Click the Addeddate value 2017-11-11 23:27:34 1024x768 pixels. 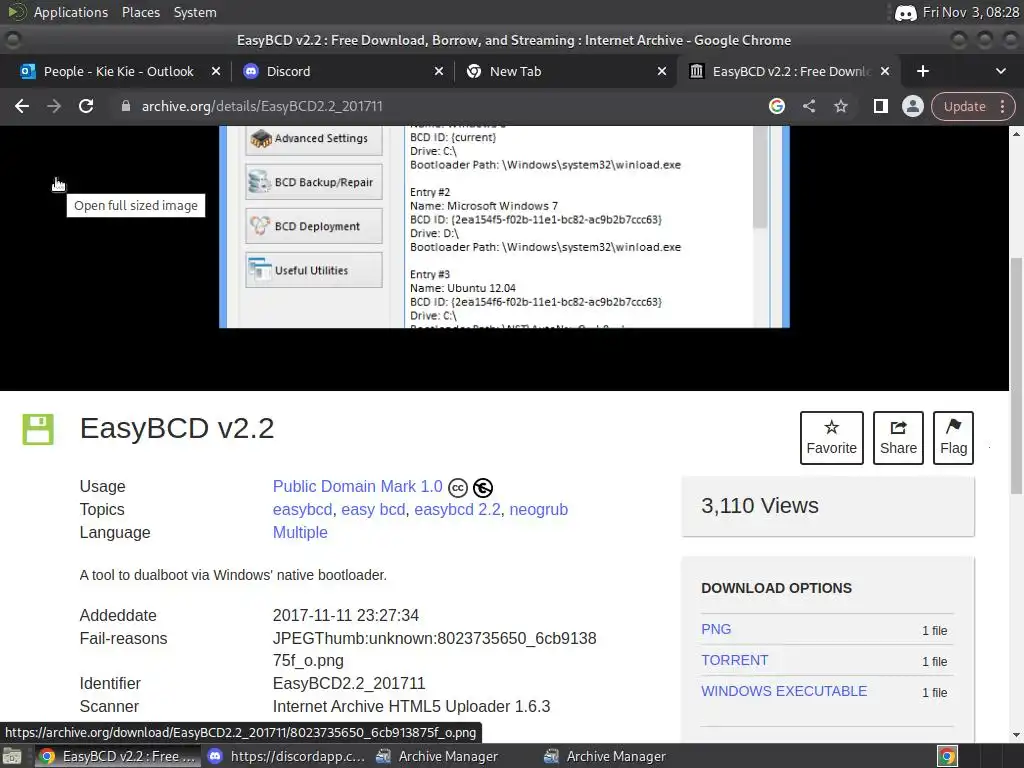[345, 615]
